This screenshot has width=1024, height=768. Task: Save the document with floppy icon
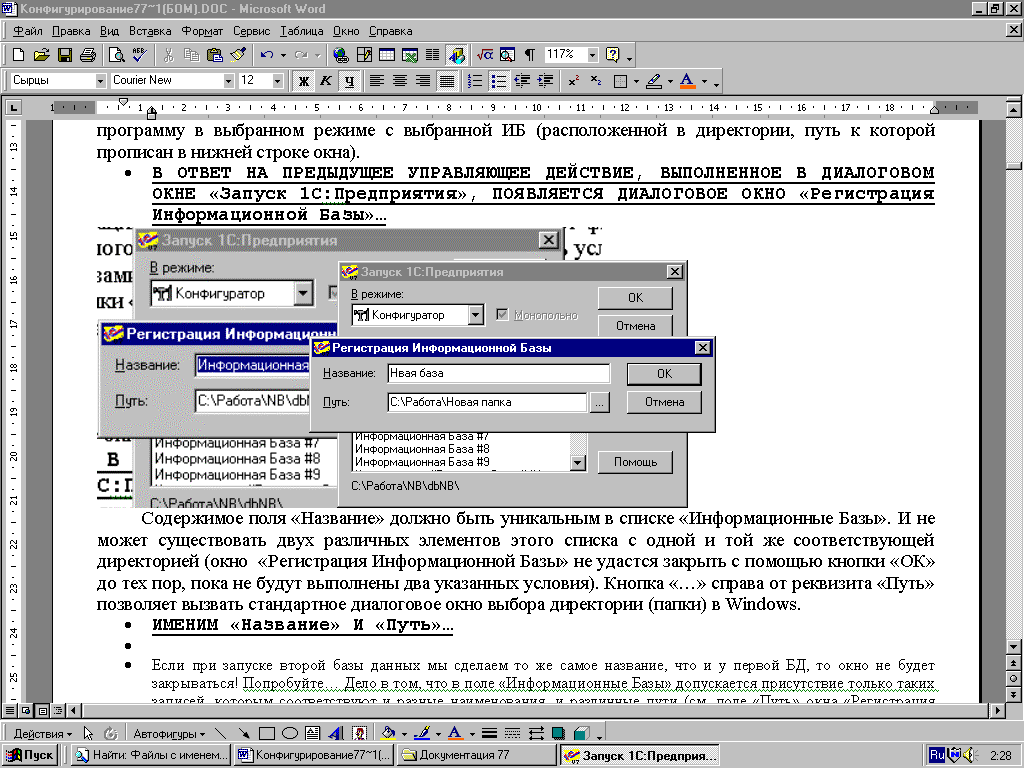click(x=65, y=55)
